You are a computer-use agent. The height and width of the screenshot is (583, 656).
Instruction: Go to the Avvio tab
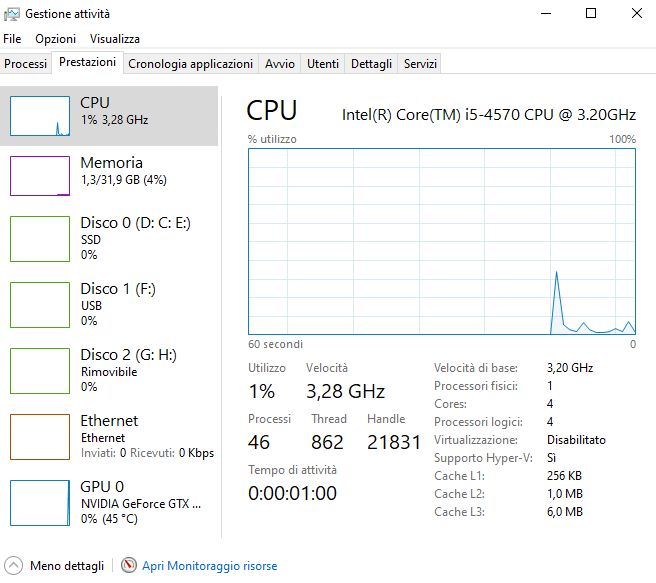tap(279, 64)
